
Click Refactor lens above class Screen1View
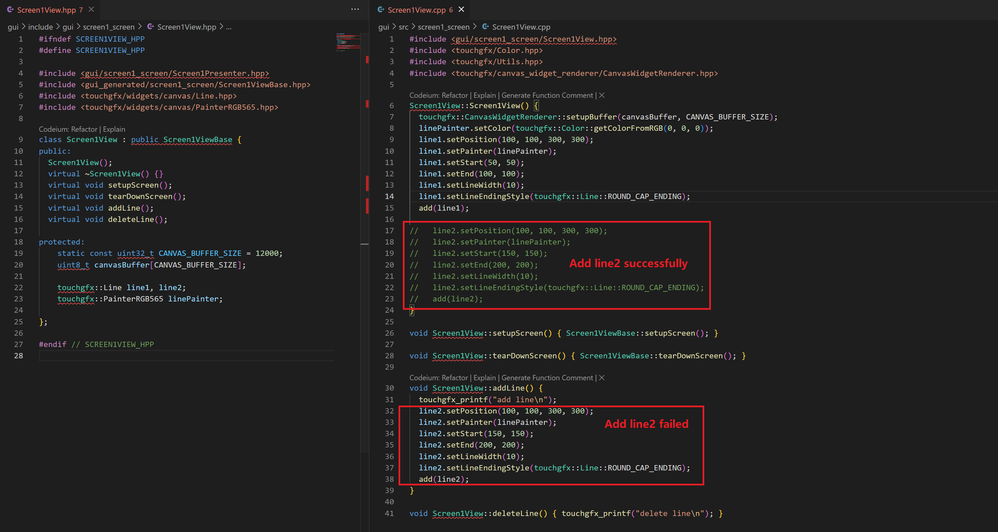(84, 129)
